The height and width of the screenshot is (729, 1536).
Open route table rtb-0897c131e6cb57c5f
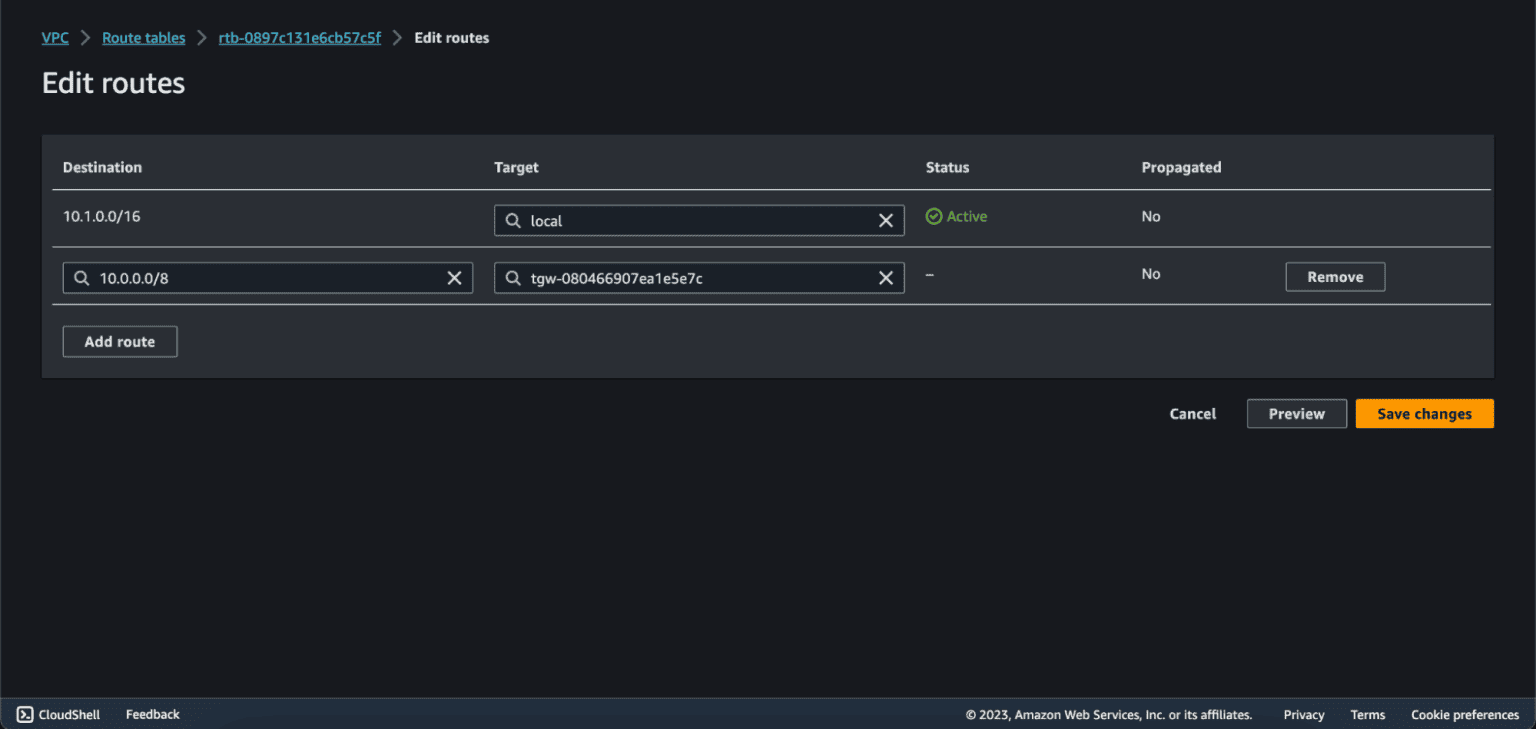(x=299, y=37)
